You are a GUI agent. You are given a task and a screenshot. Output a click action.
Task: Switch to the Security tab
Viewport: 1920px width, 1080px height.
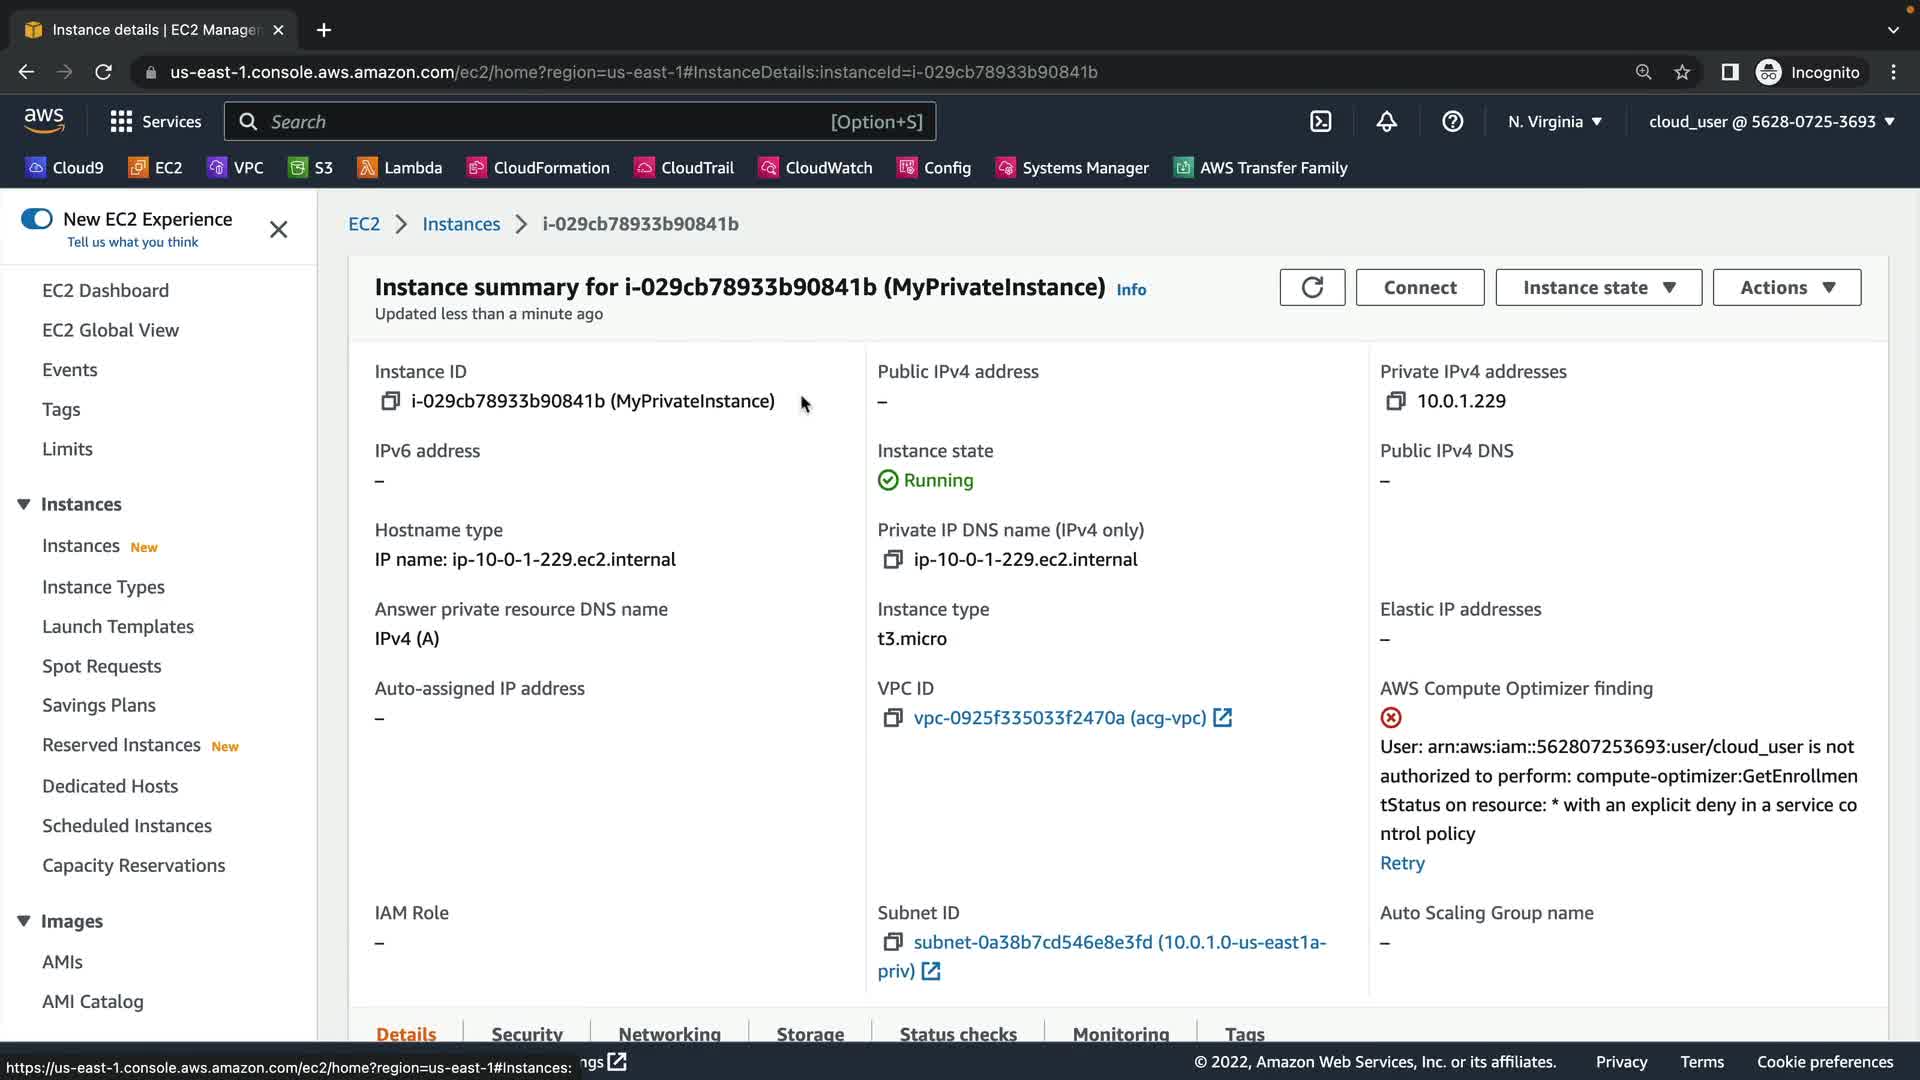point(527,1033)
